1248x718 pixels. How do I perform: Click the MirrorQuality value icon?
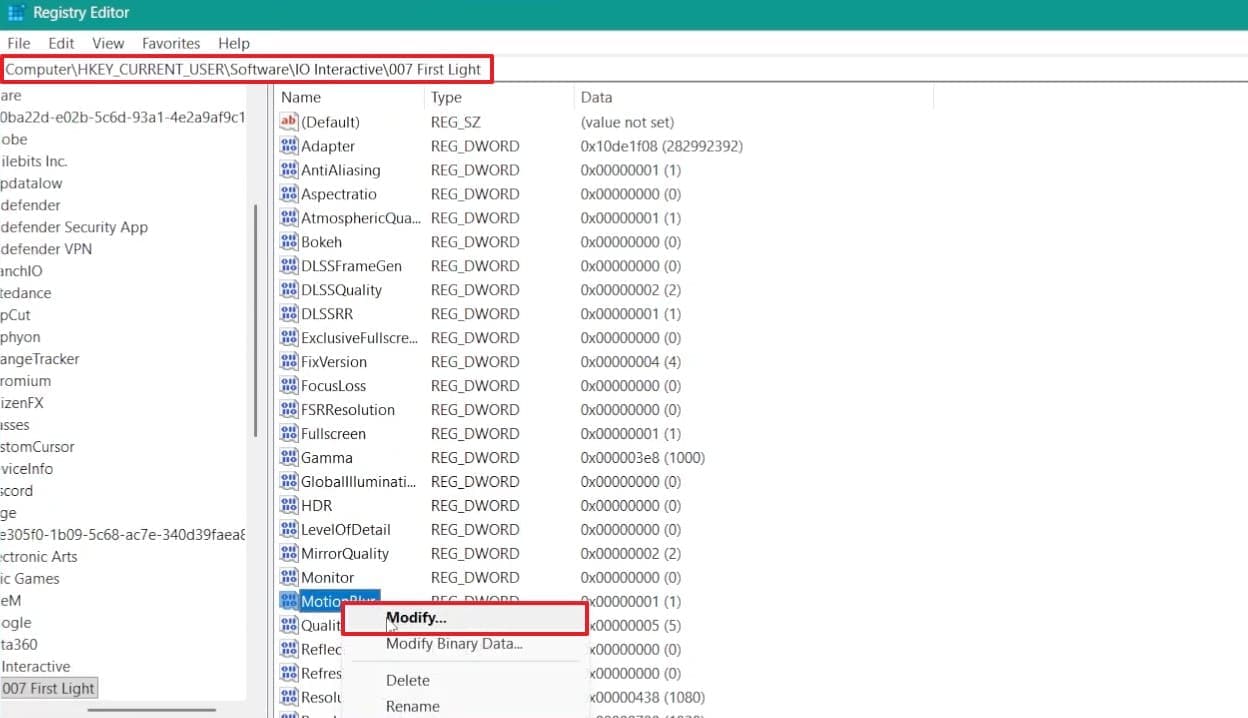click(x=289, y=554)
